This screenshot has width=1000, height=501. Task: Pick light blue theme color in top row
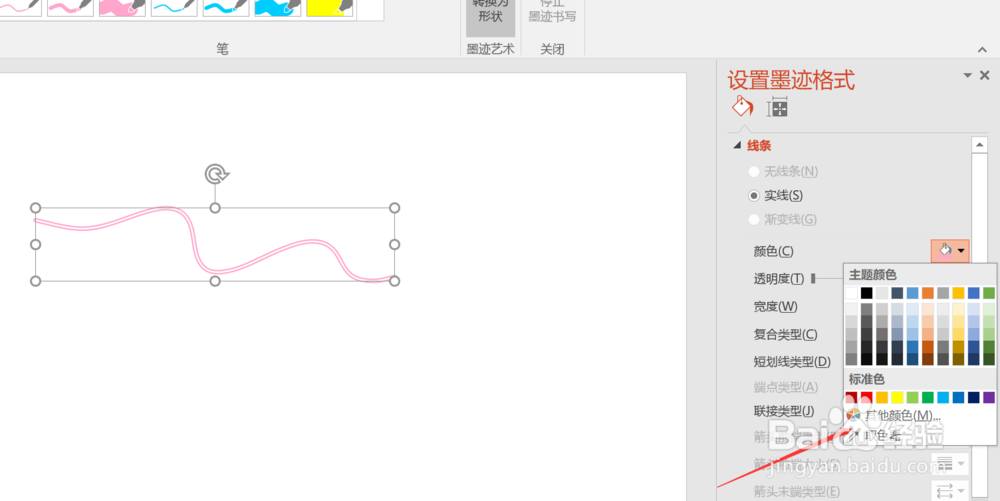click(913, 293)
